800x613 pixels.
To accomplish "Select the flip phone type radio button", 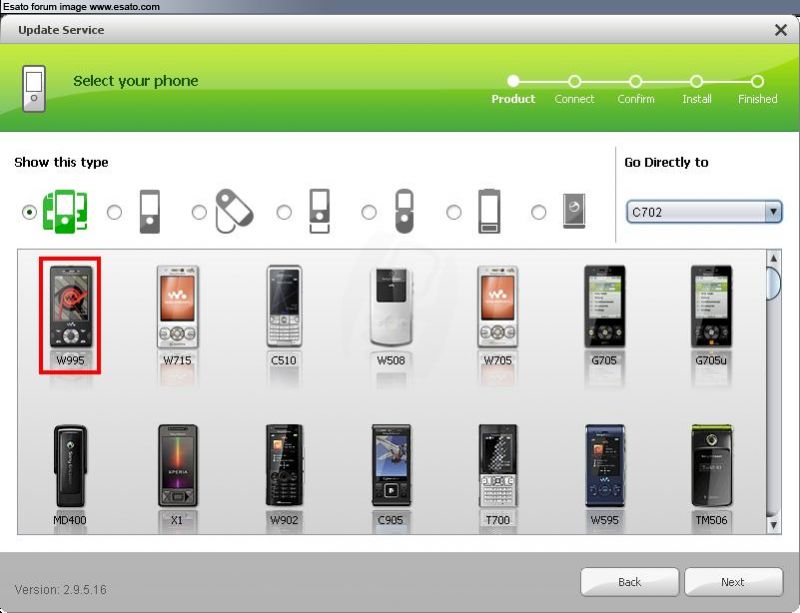I will click(369, 212).
